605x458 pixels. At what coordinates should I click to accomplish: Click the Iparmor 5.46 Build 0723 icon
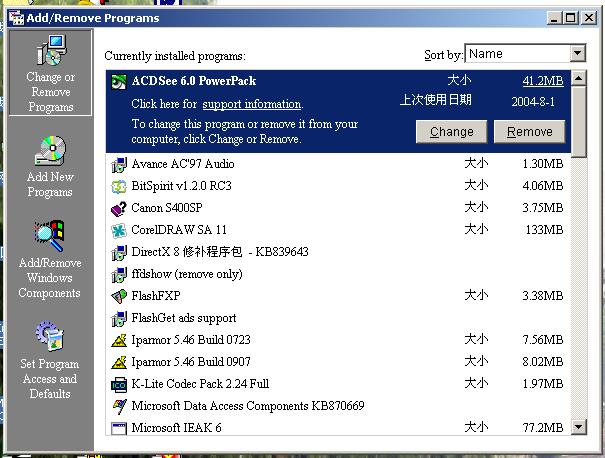[119, 340]
